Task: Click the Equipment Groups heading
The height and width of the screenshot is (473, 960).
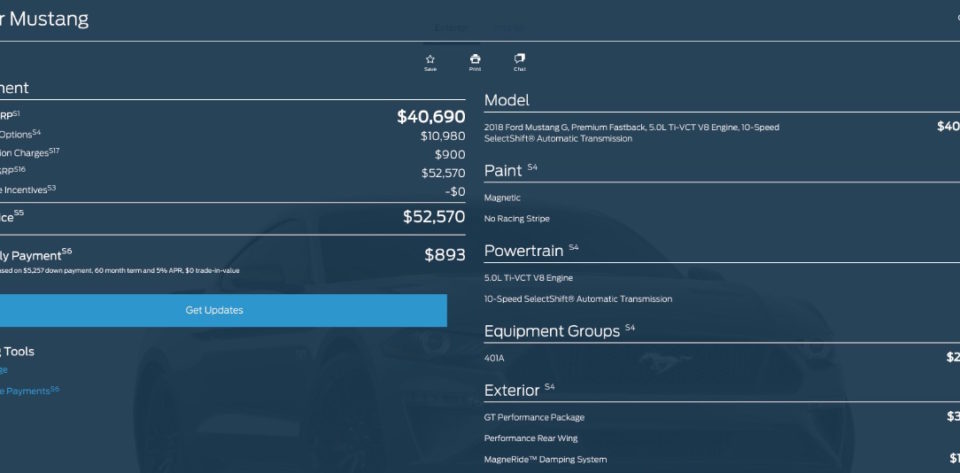Action: click(x=552, y=332)
